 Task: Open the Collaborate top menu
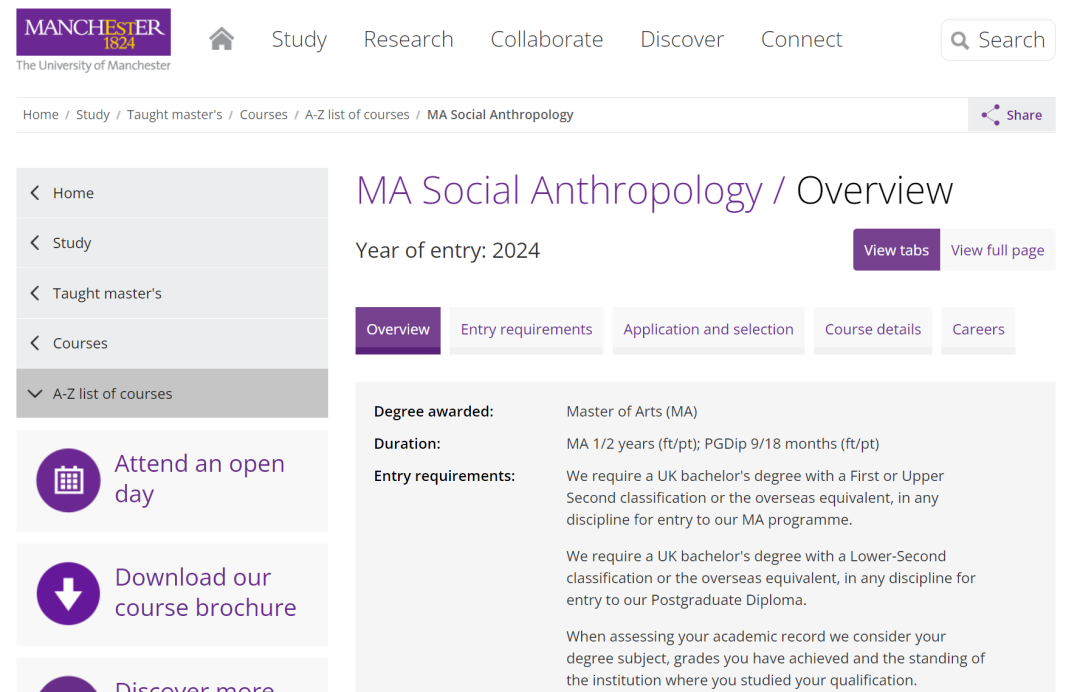pos(547,39)
